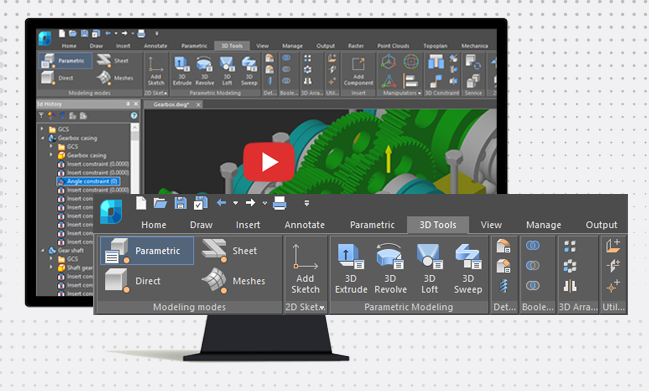Collapse top-level Gearbox casing node in history tree
This screenshot has width=649, height=391.
(42, 138)
